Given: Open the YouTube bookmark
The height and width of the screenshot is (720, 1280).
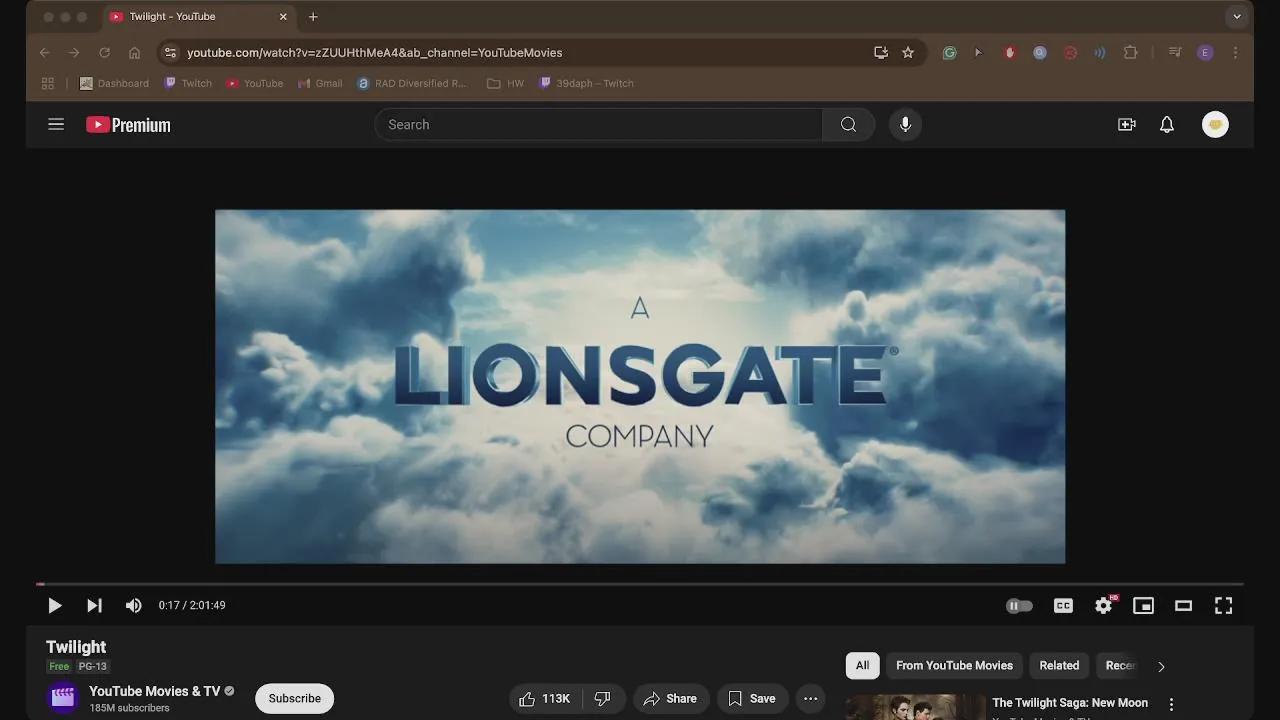Looking at the screenshot, I should click(255, 83).
